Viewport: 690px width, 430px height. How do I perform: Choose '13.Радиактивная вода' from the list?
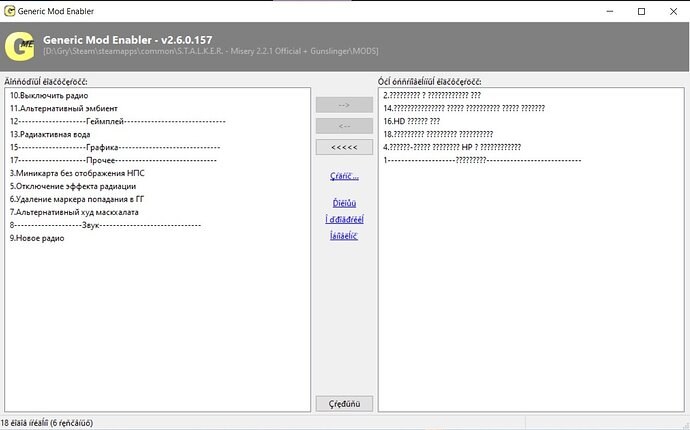[53, 134]
